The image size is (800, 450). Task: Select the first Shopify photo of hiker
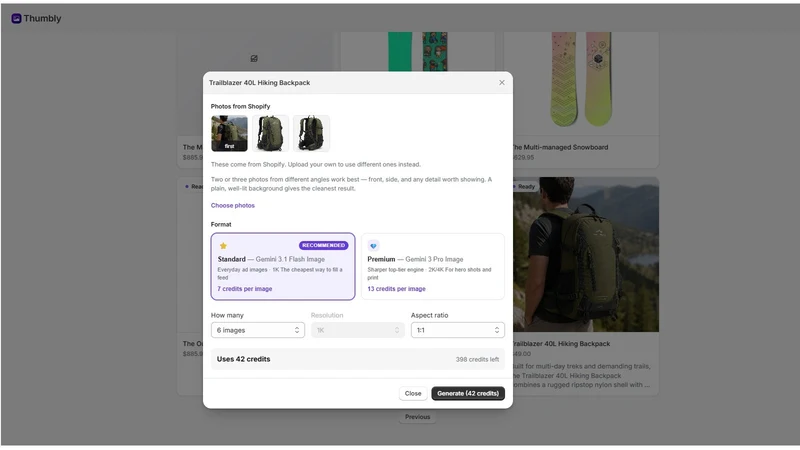pyautogui.click(x=230, y=133)
